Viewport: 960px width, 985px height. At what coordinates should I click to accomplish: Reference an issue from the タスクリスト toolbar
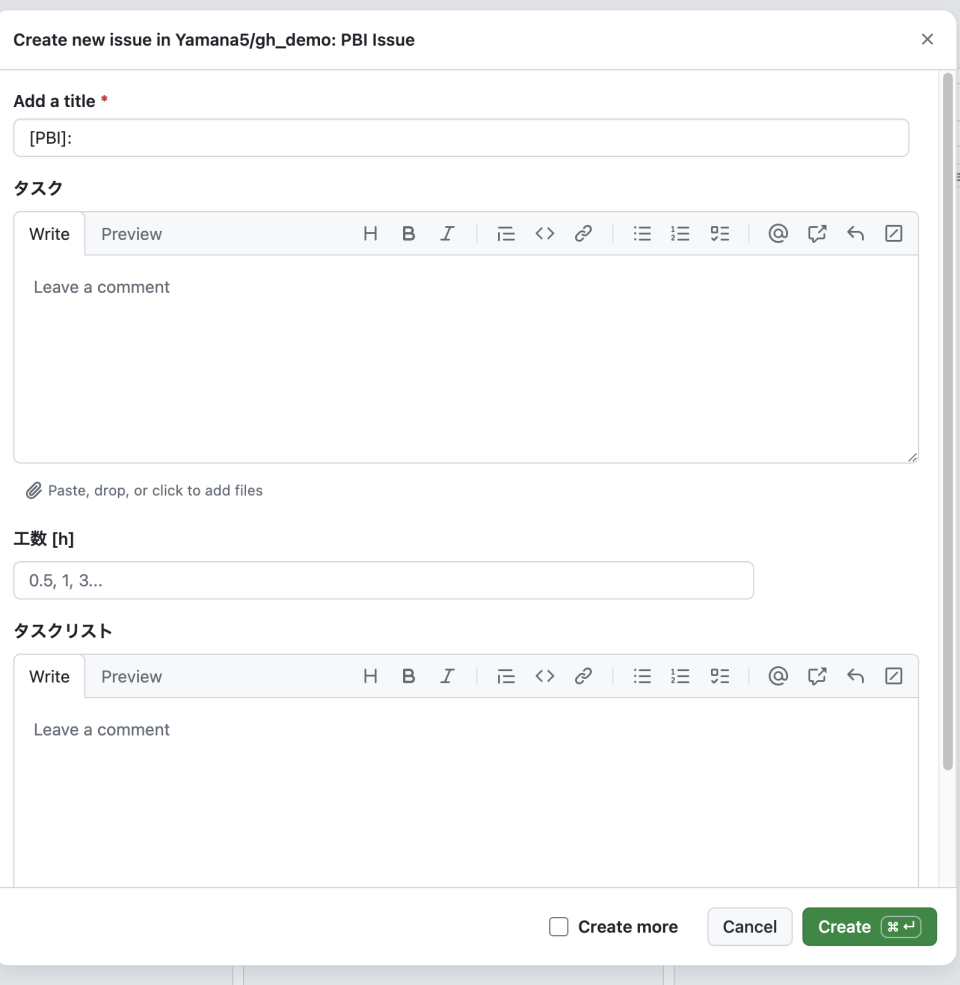coord(817,675)
